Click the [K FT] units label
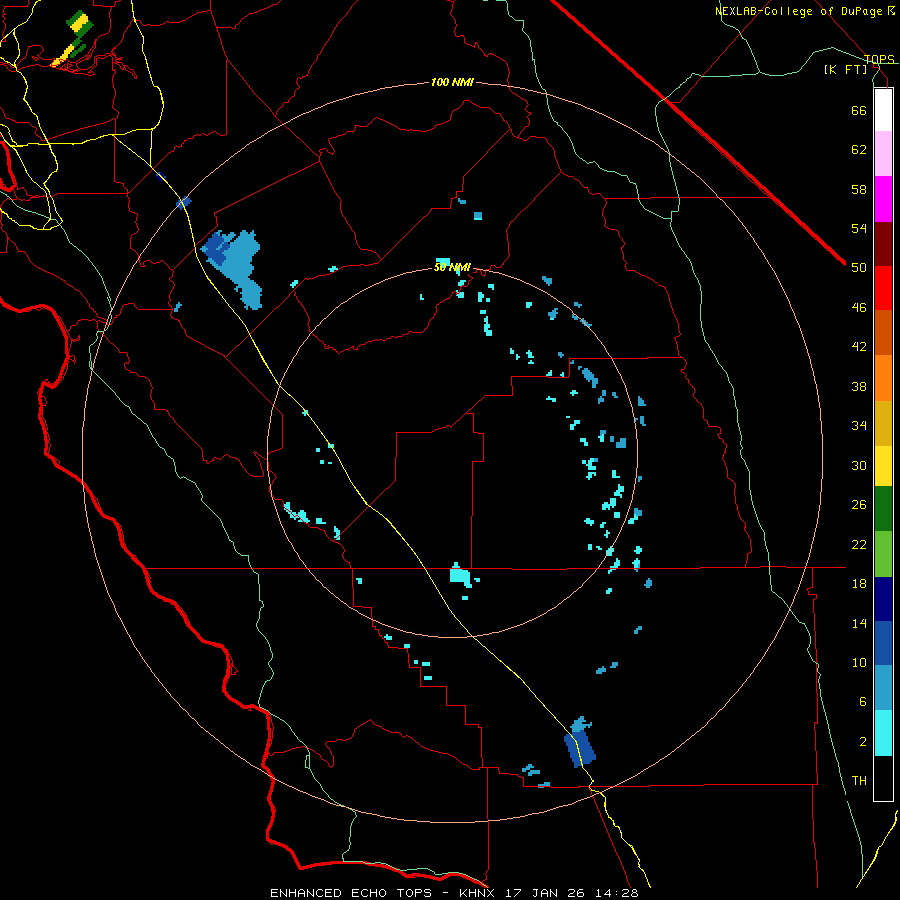The image size is (900, 900). click(x=846, y=70)
